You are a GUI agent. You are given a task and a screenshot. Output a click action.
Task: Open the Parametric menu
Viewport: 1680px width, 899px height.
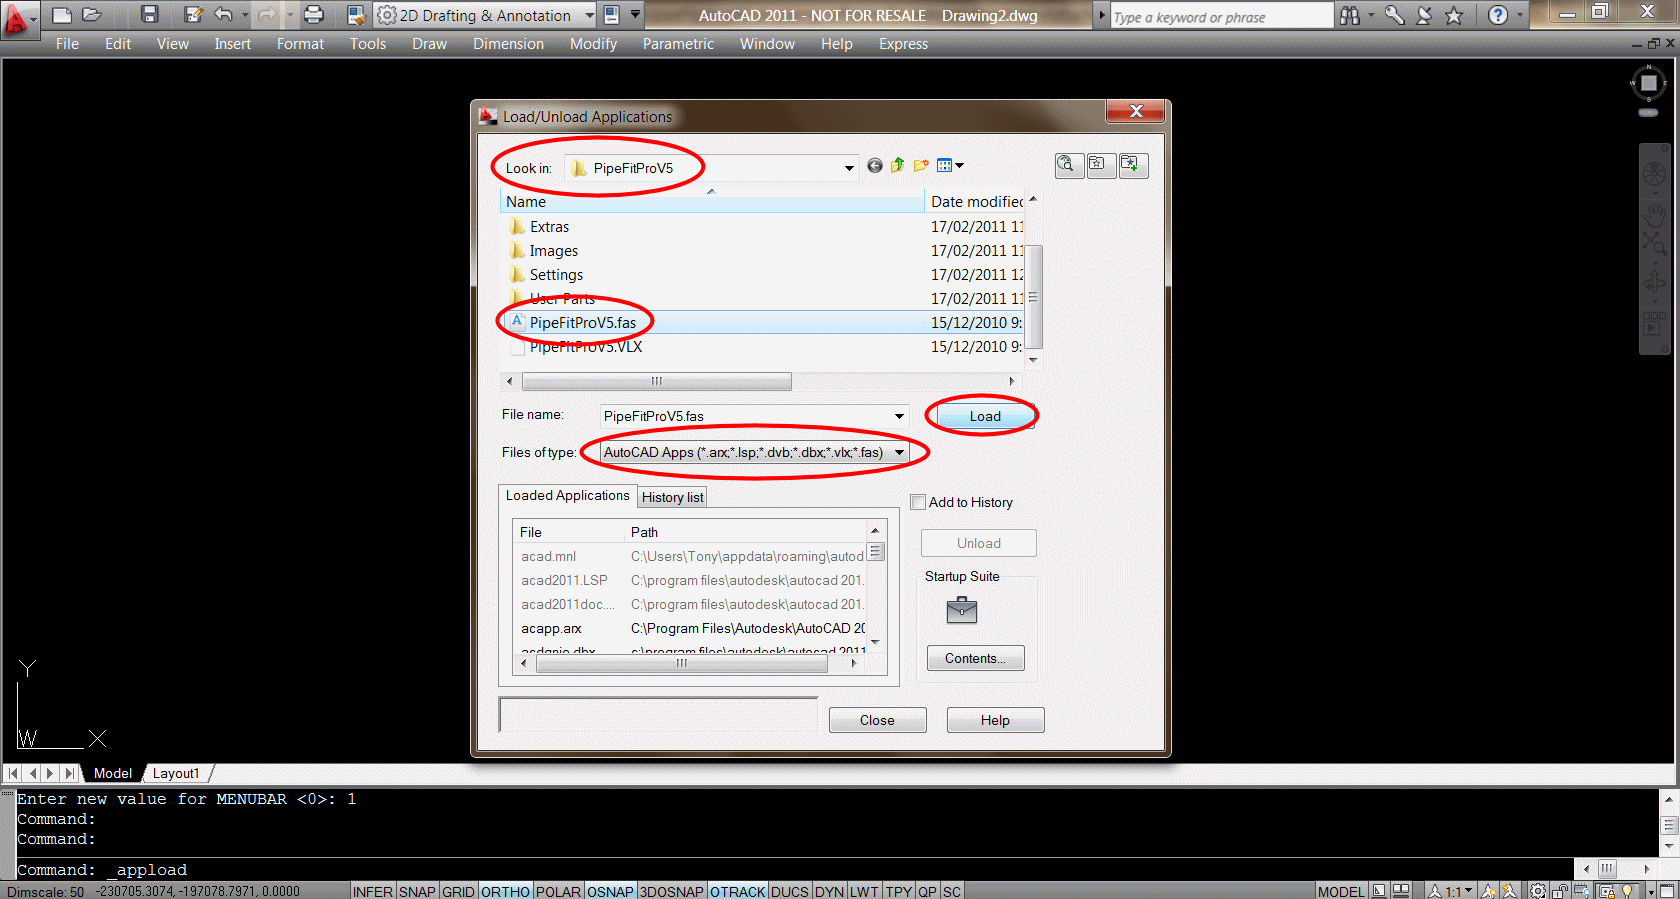(x=678, y=44)
